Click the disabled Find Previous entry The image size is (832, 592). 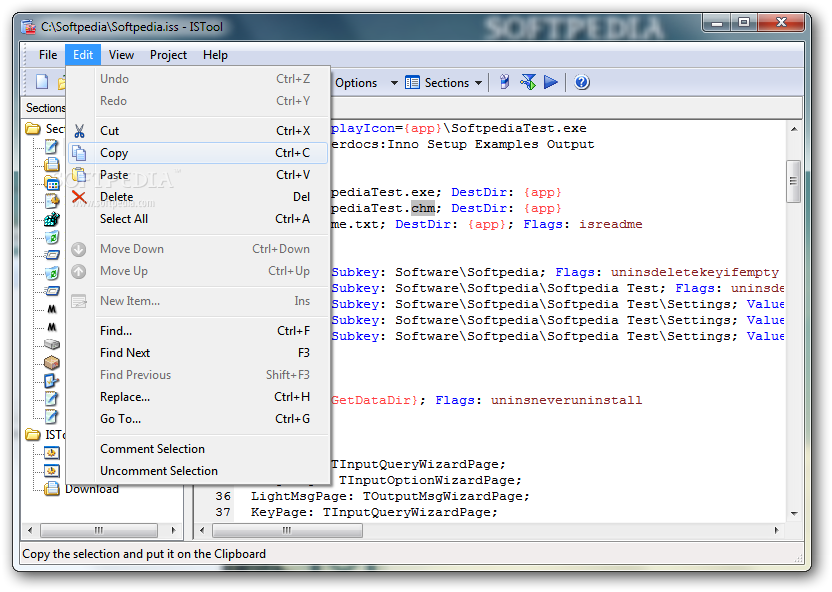coord(198,375)
